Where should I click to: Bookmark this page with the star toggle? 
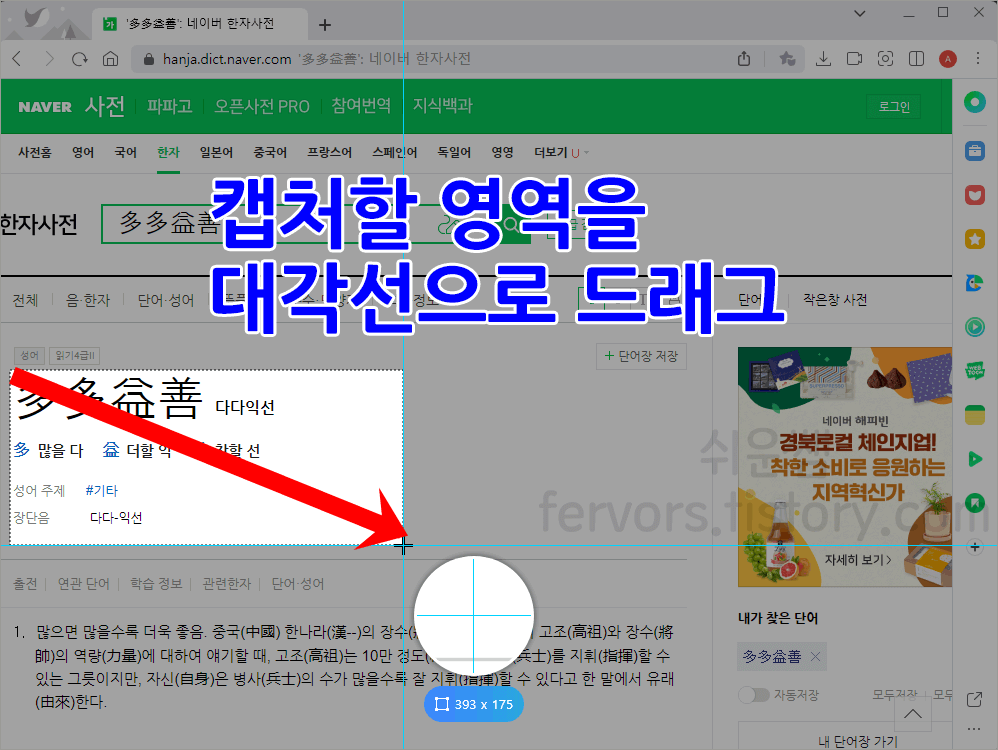[788, 59]
